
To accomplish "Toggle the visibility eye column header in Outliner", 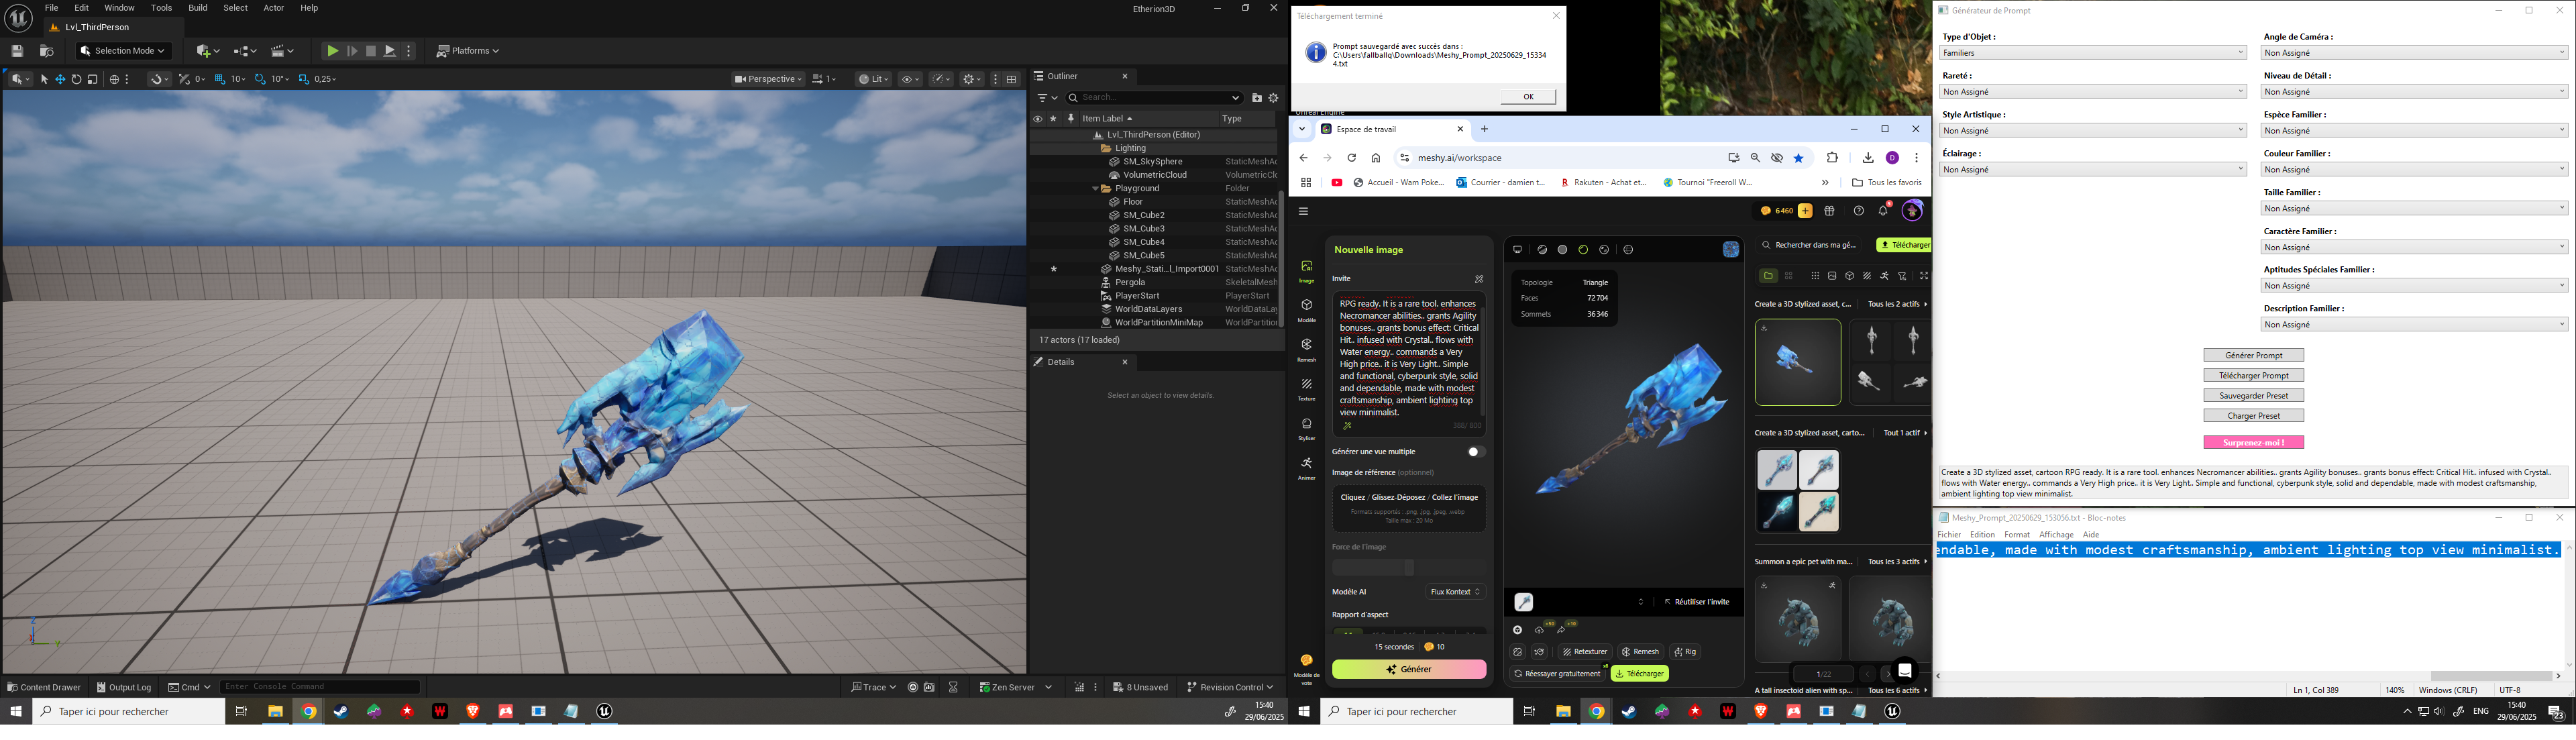I will (1037, 119).
